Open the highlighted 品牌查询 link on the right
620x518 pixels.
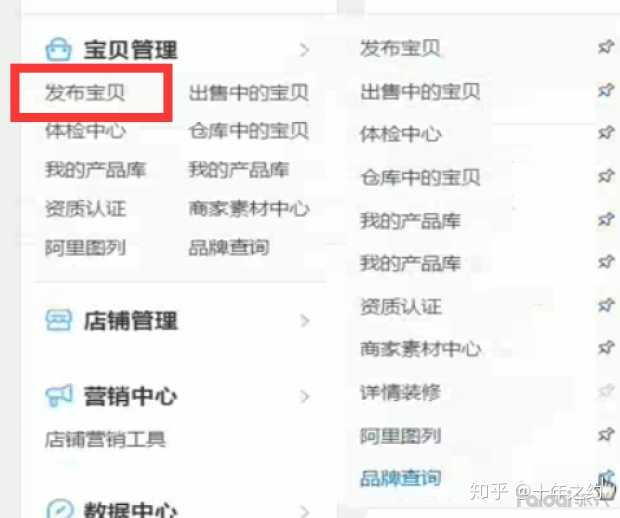(x=400, y=478)
